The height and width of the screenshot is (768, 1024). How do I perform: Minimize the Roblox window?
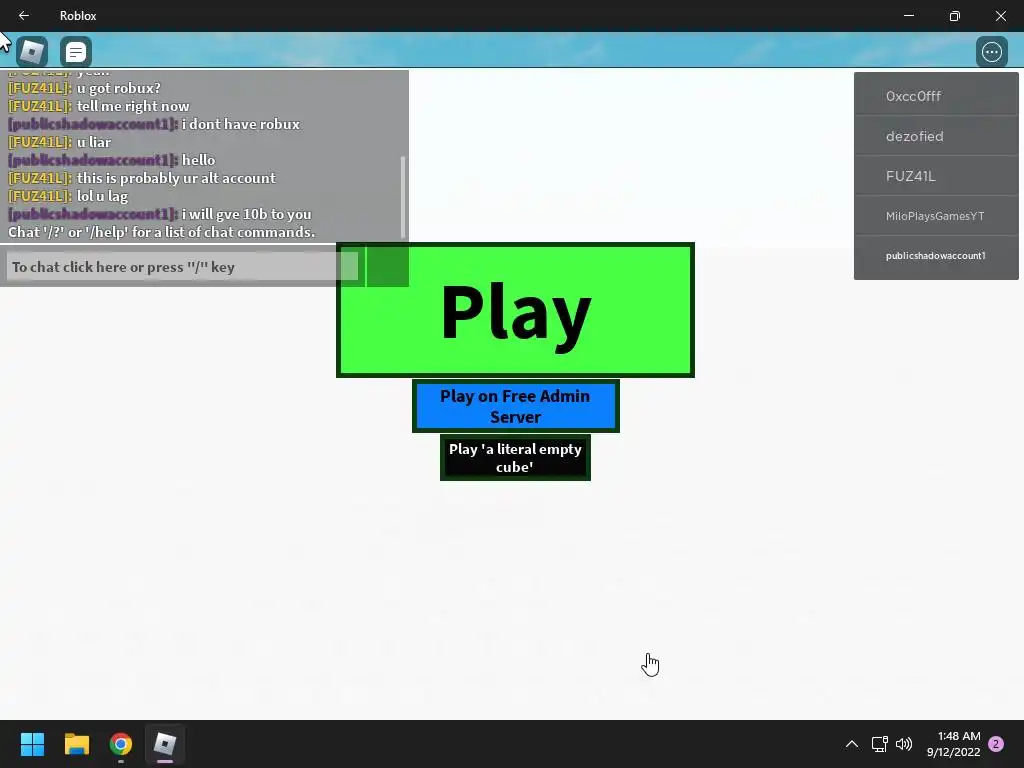coord(908,16)
